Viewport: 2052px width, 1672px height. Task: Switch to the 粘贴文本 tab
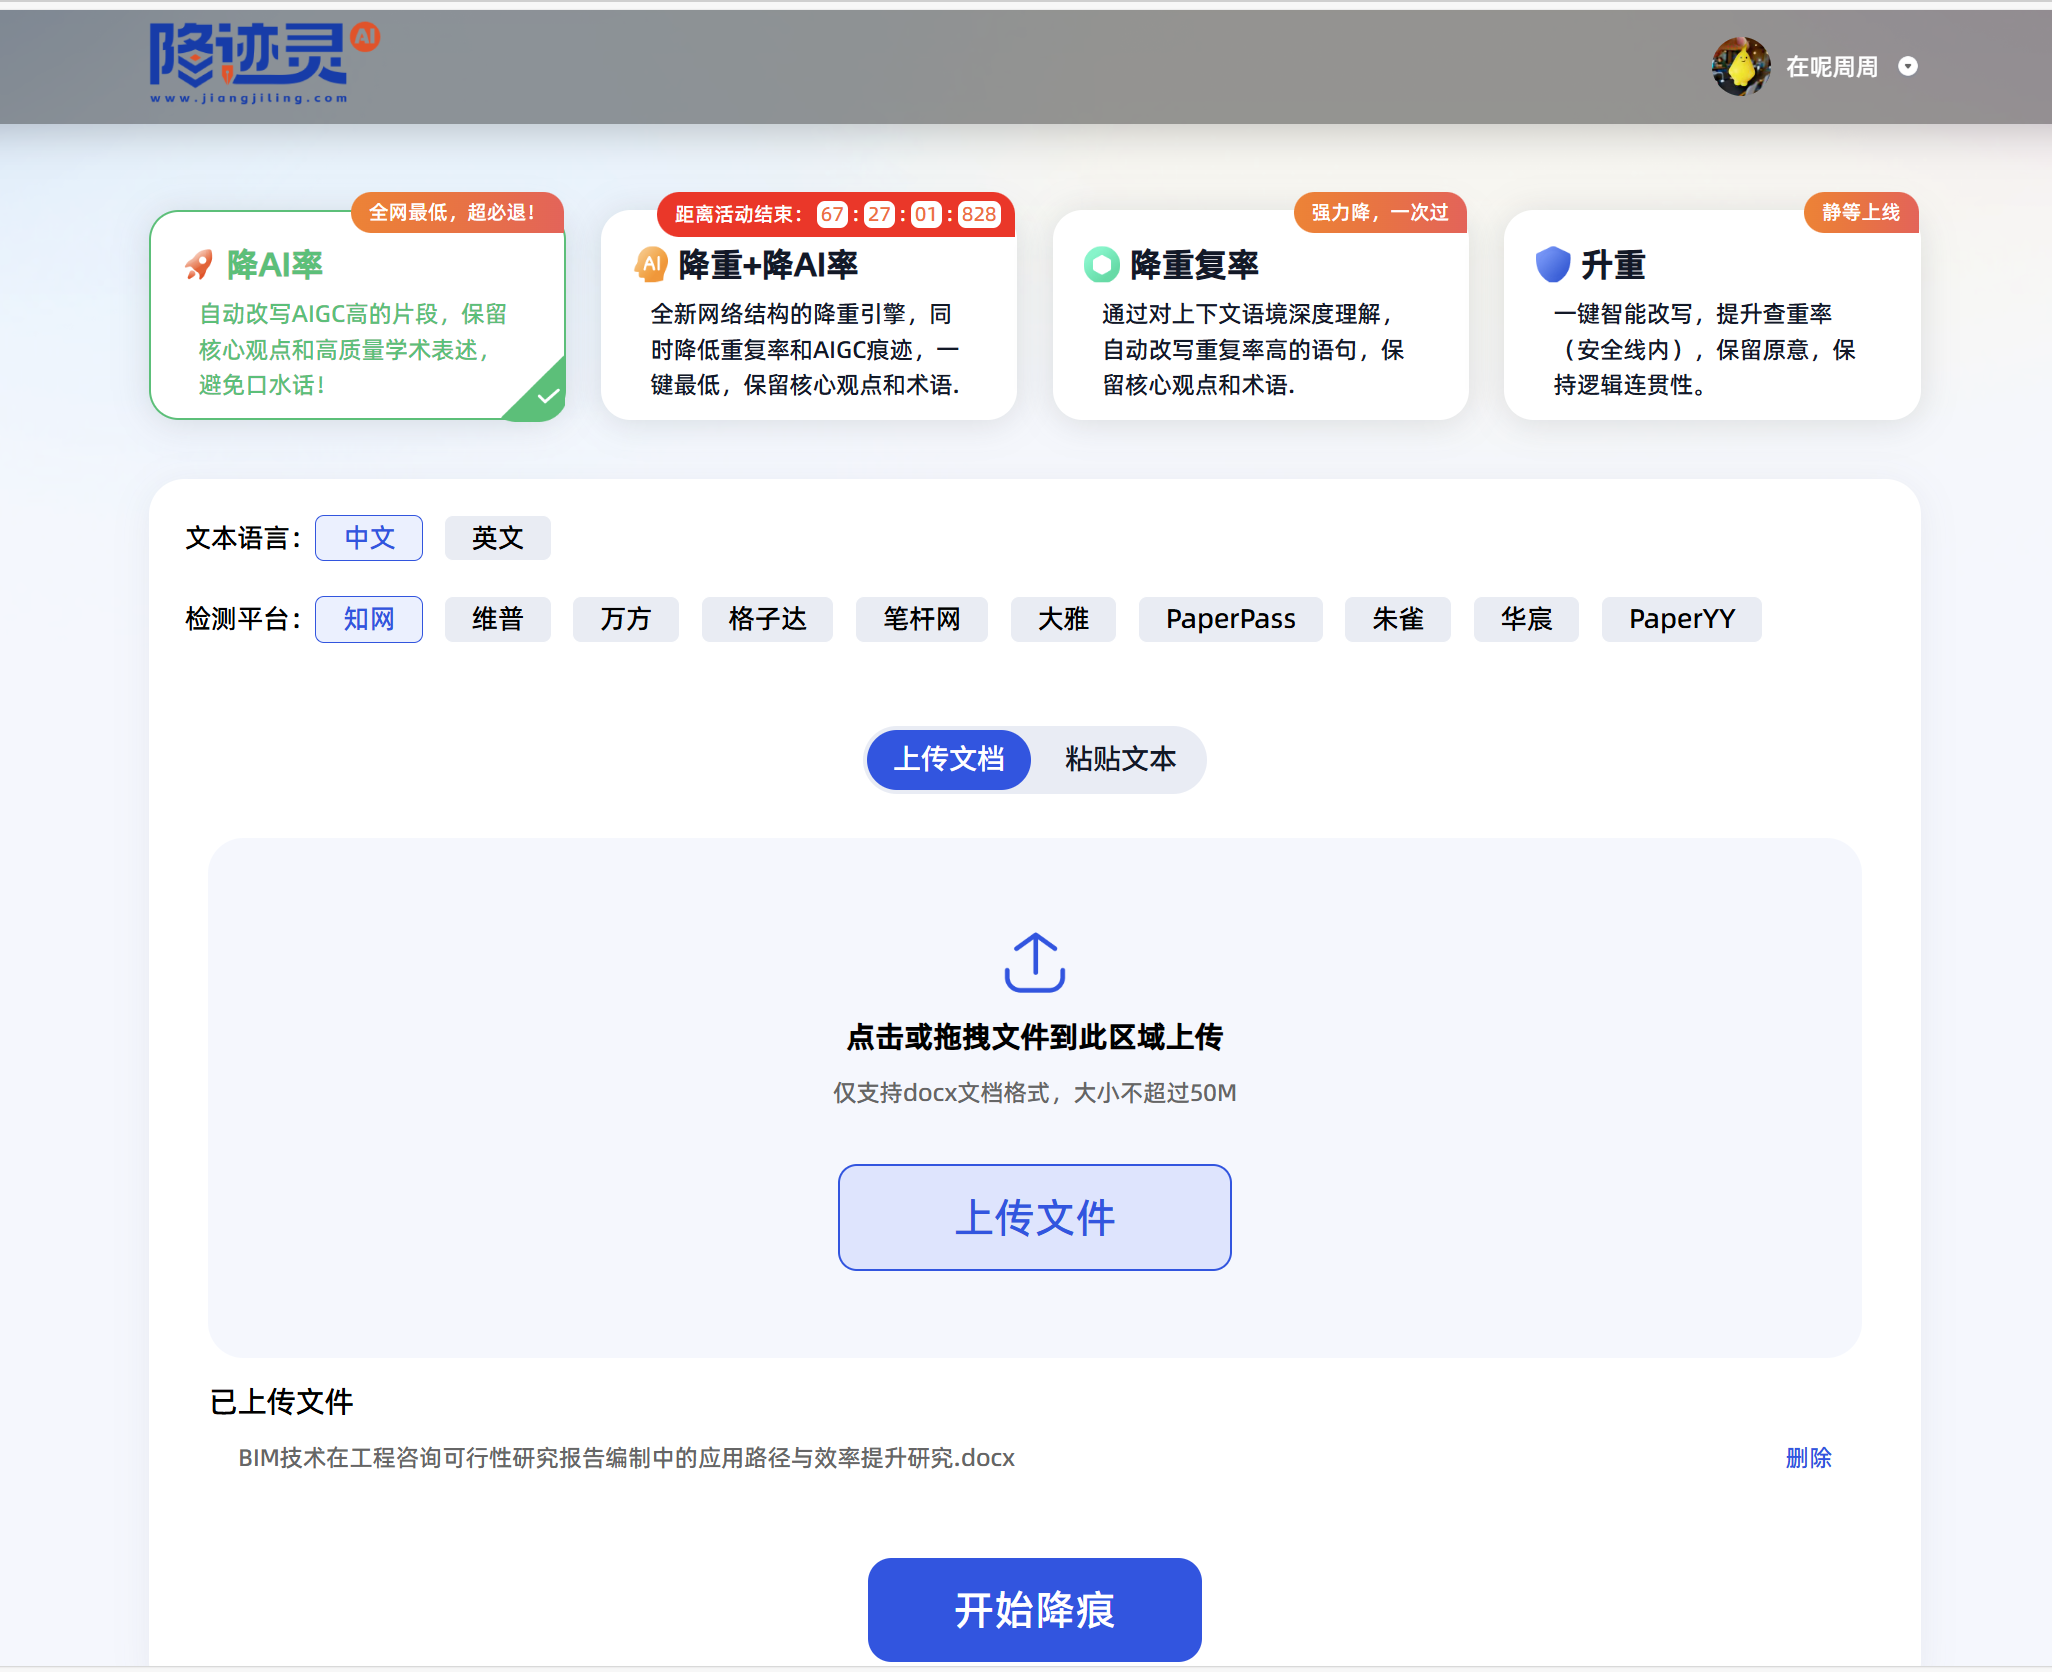[x=1120, y=759]
